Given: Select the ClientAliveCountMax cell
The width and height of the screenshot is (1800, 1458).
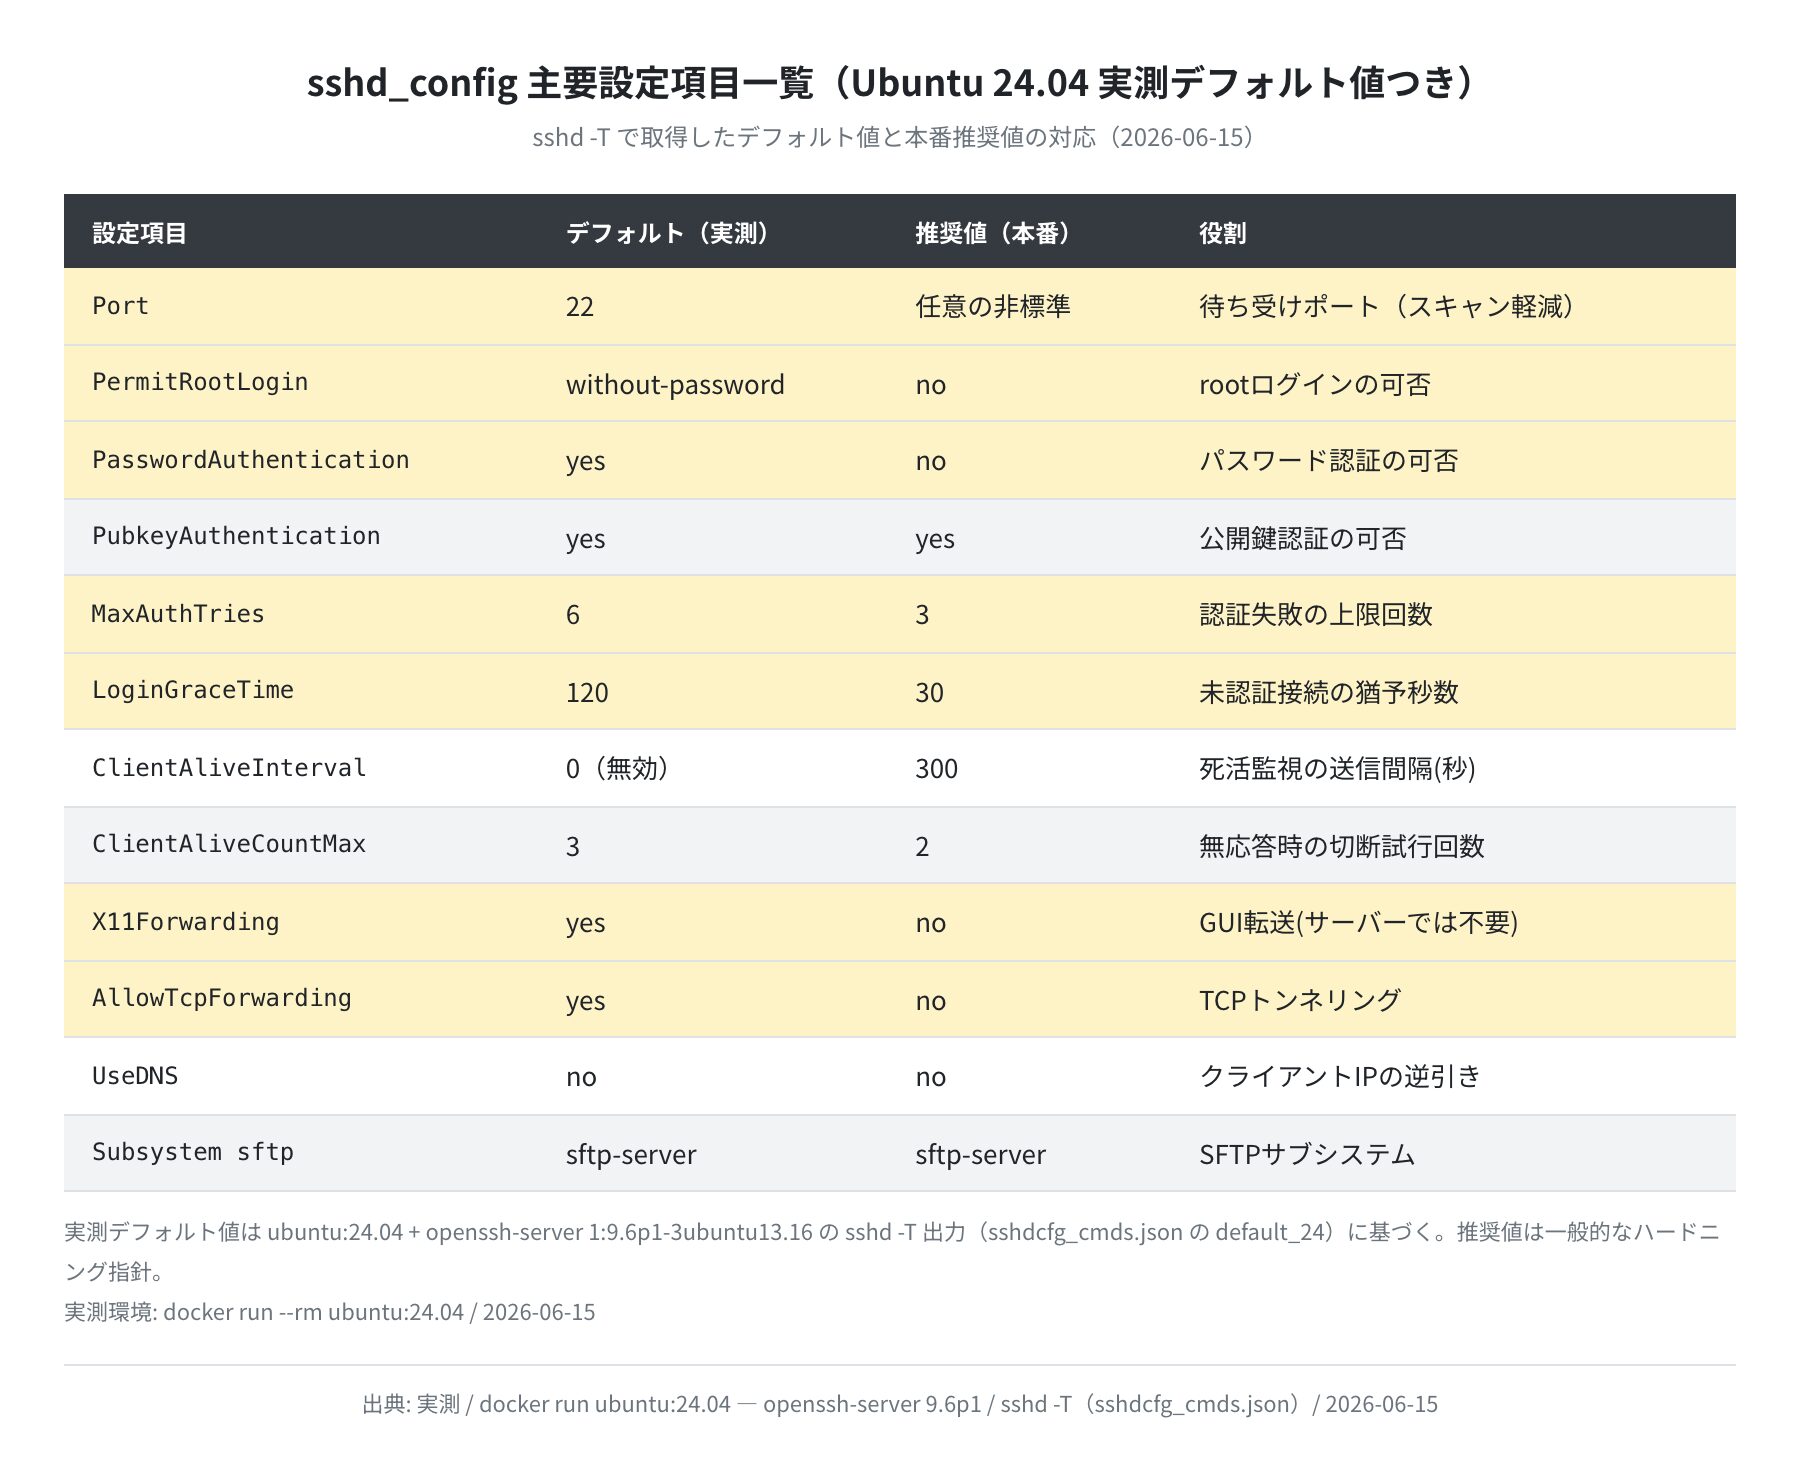Looking at the screenshot, I should pos(229,845).
